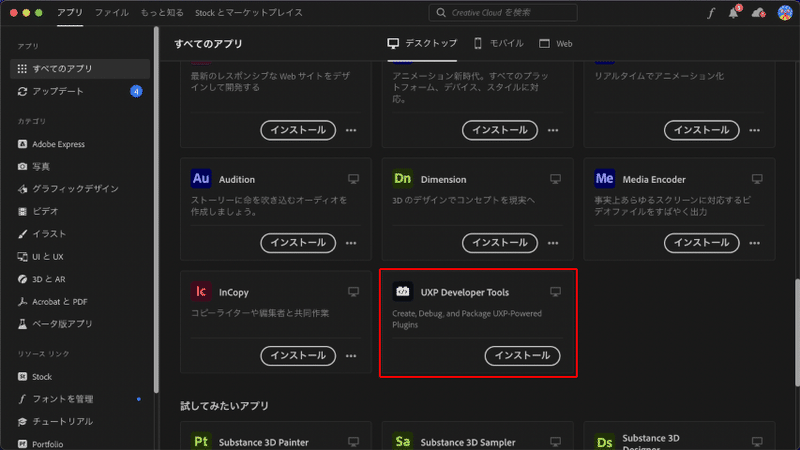Screen dimensions: 800x450
Task: Click the InCopy Ic app icon
Action: (x=201, y=291)
